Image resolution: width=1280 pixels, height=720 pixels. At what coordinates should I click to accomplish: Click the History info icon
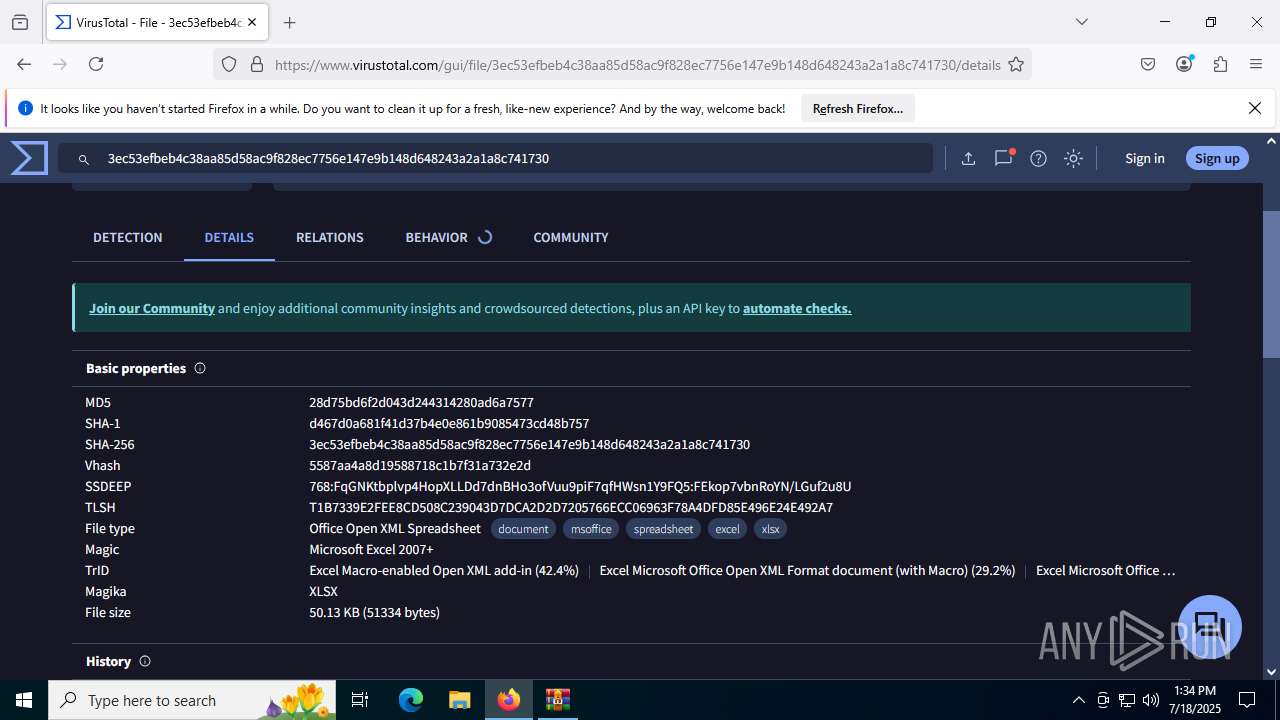145,661
